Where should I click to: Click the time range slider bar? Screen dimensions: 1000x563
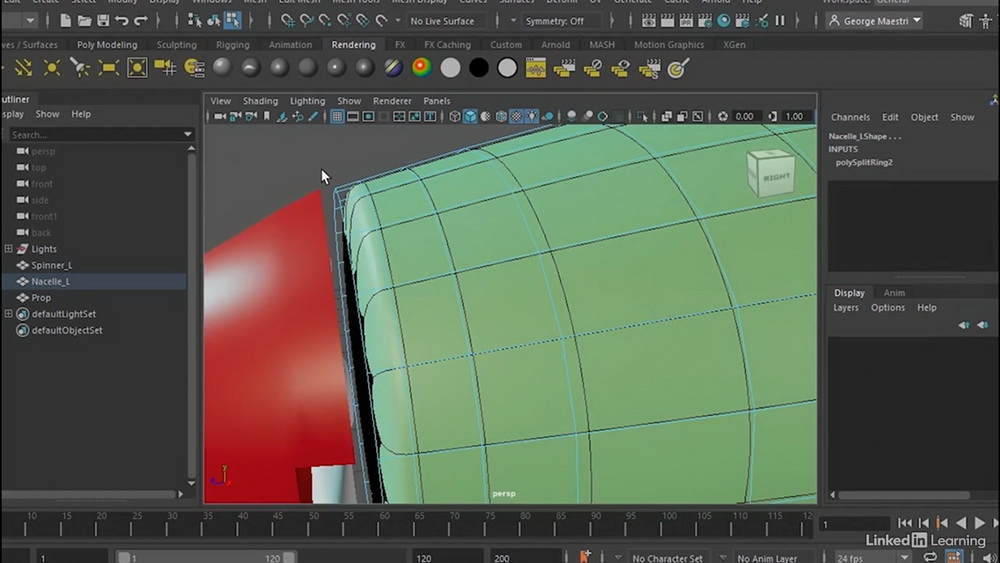coord(206,558)
